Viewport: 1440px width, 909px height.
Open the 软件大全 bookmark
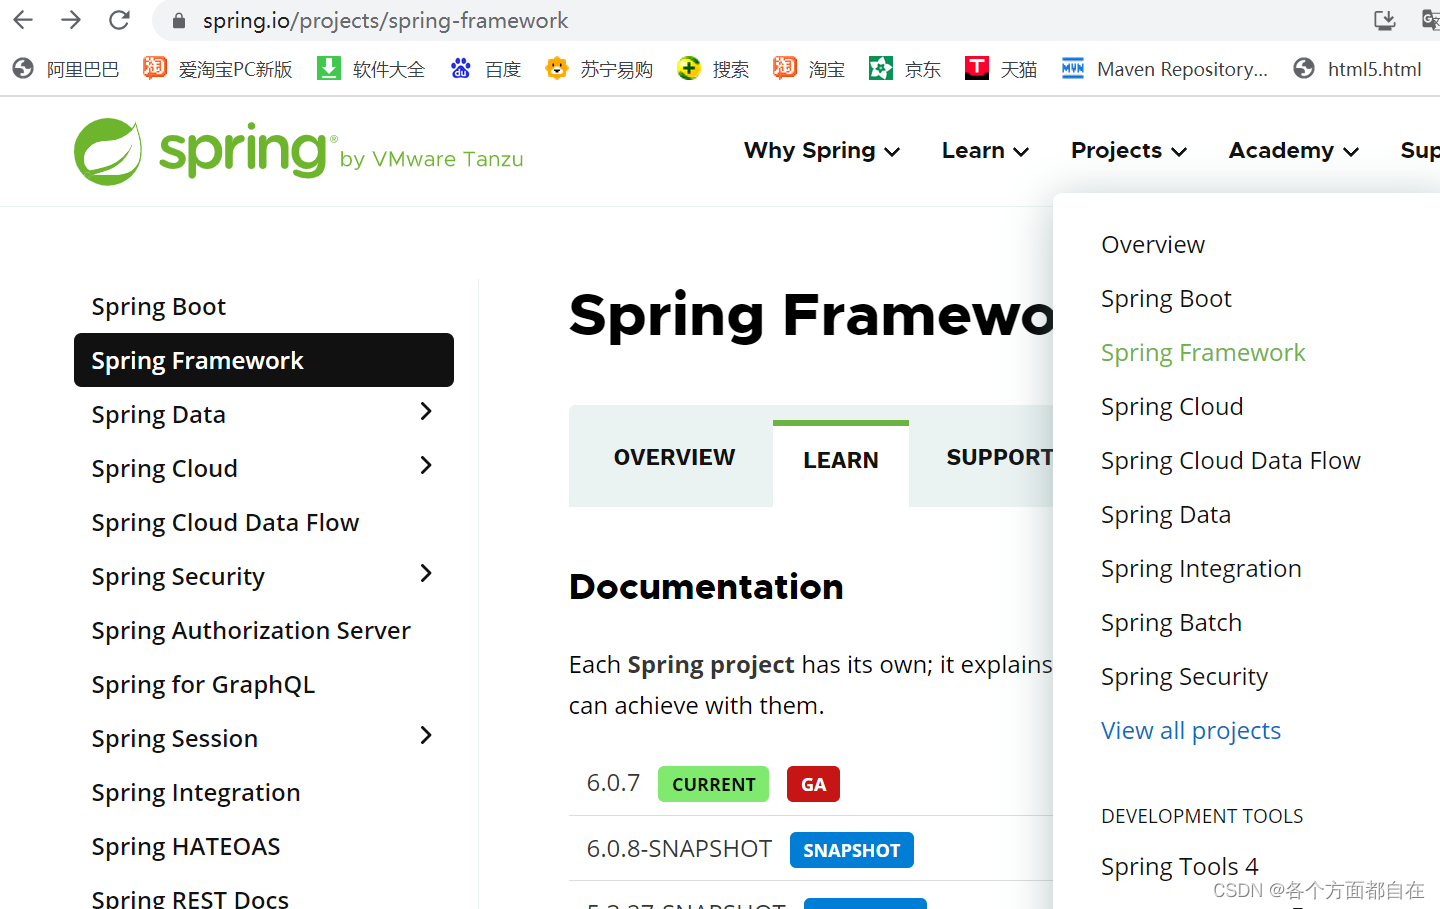371,69
